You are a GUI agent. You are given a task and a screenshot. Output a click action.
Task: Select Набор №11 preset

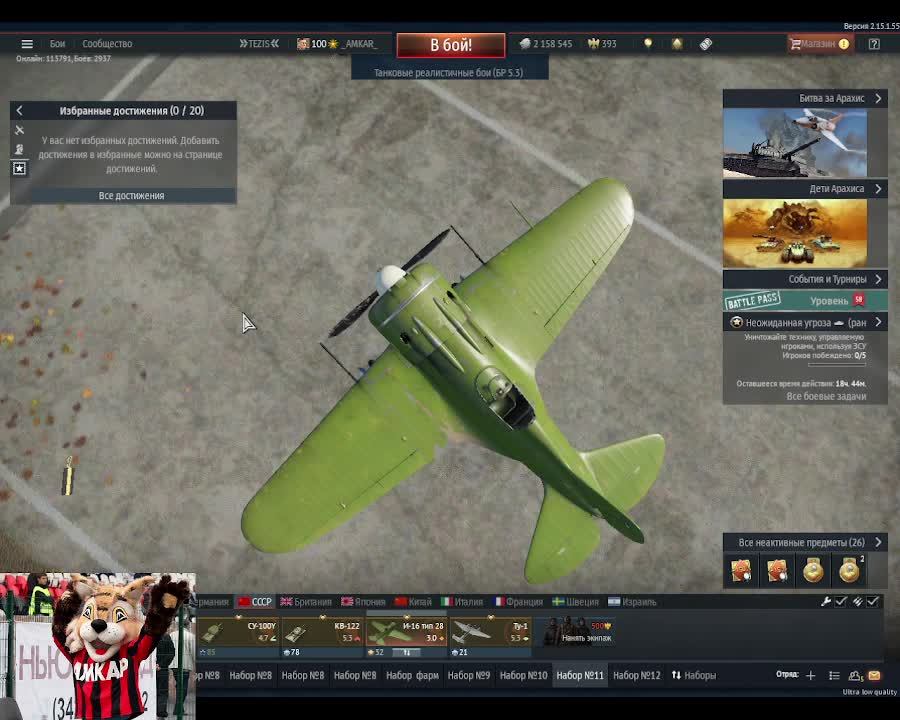pyautogui.click(x=580, y=675)
